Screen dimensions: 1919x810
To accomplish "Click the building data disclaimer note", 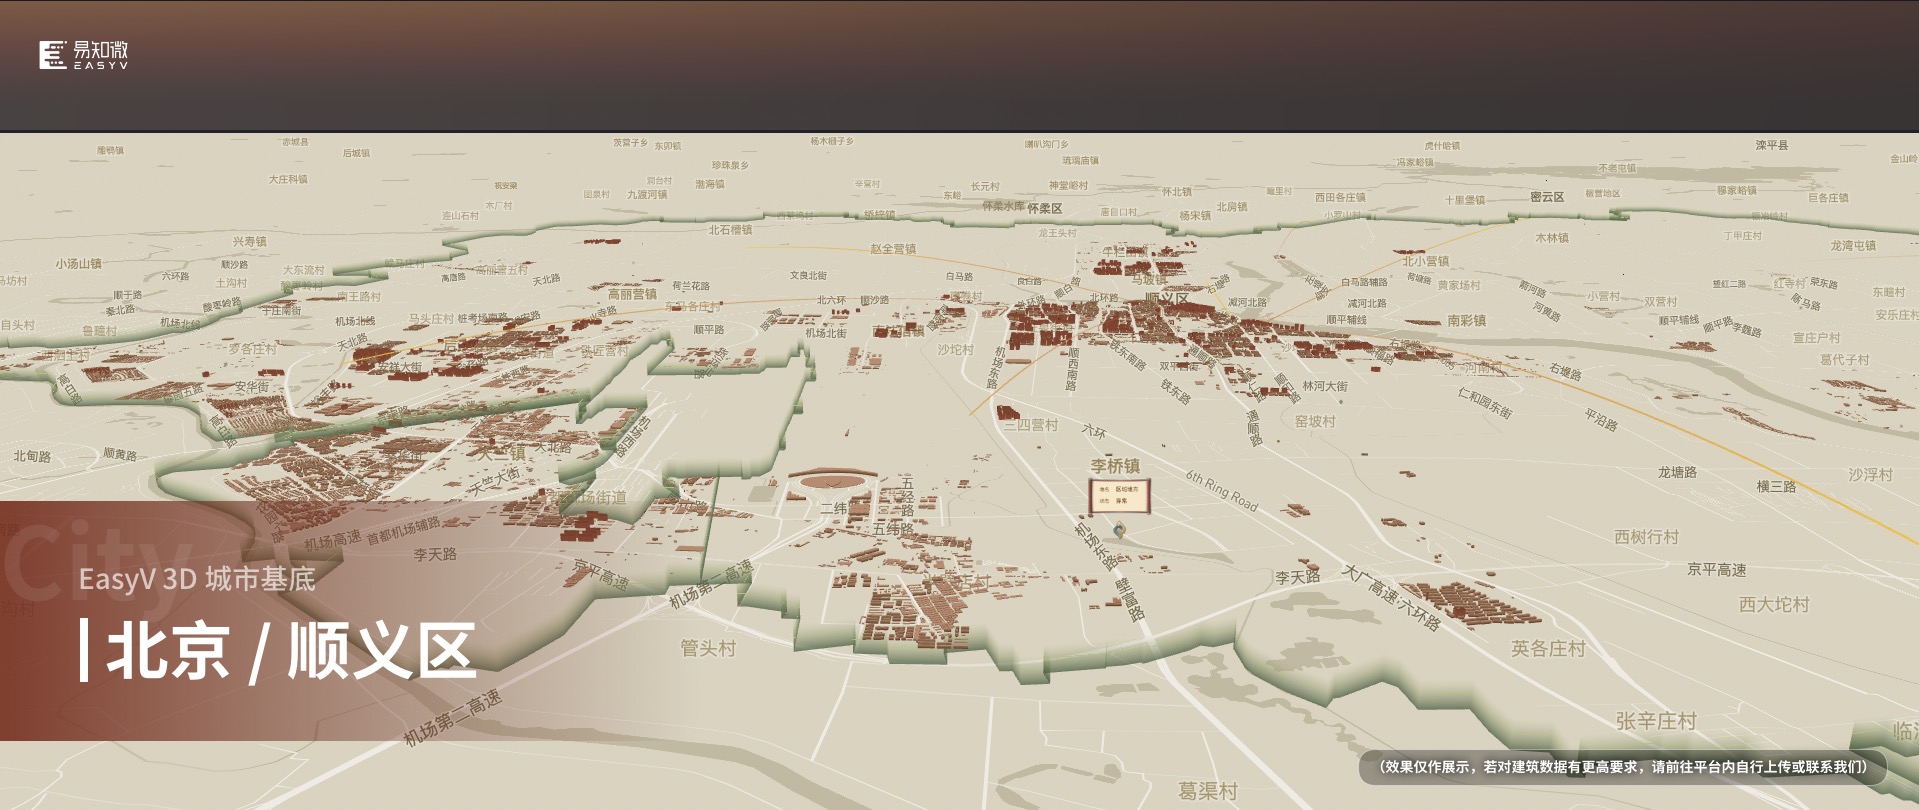I will click(x=1622, y=767).
